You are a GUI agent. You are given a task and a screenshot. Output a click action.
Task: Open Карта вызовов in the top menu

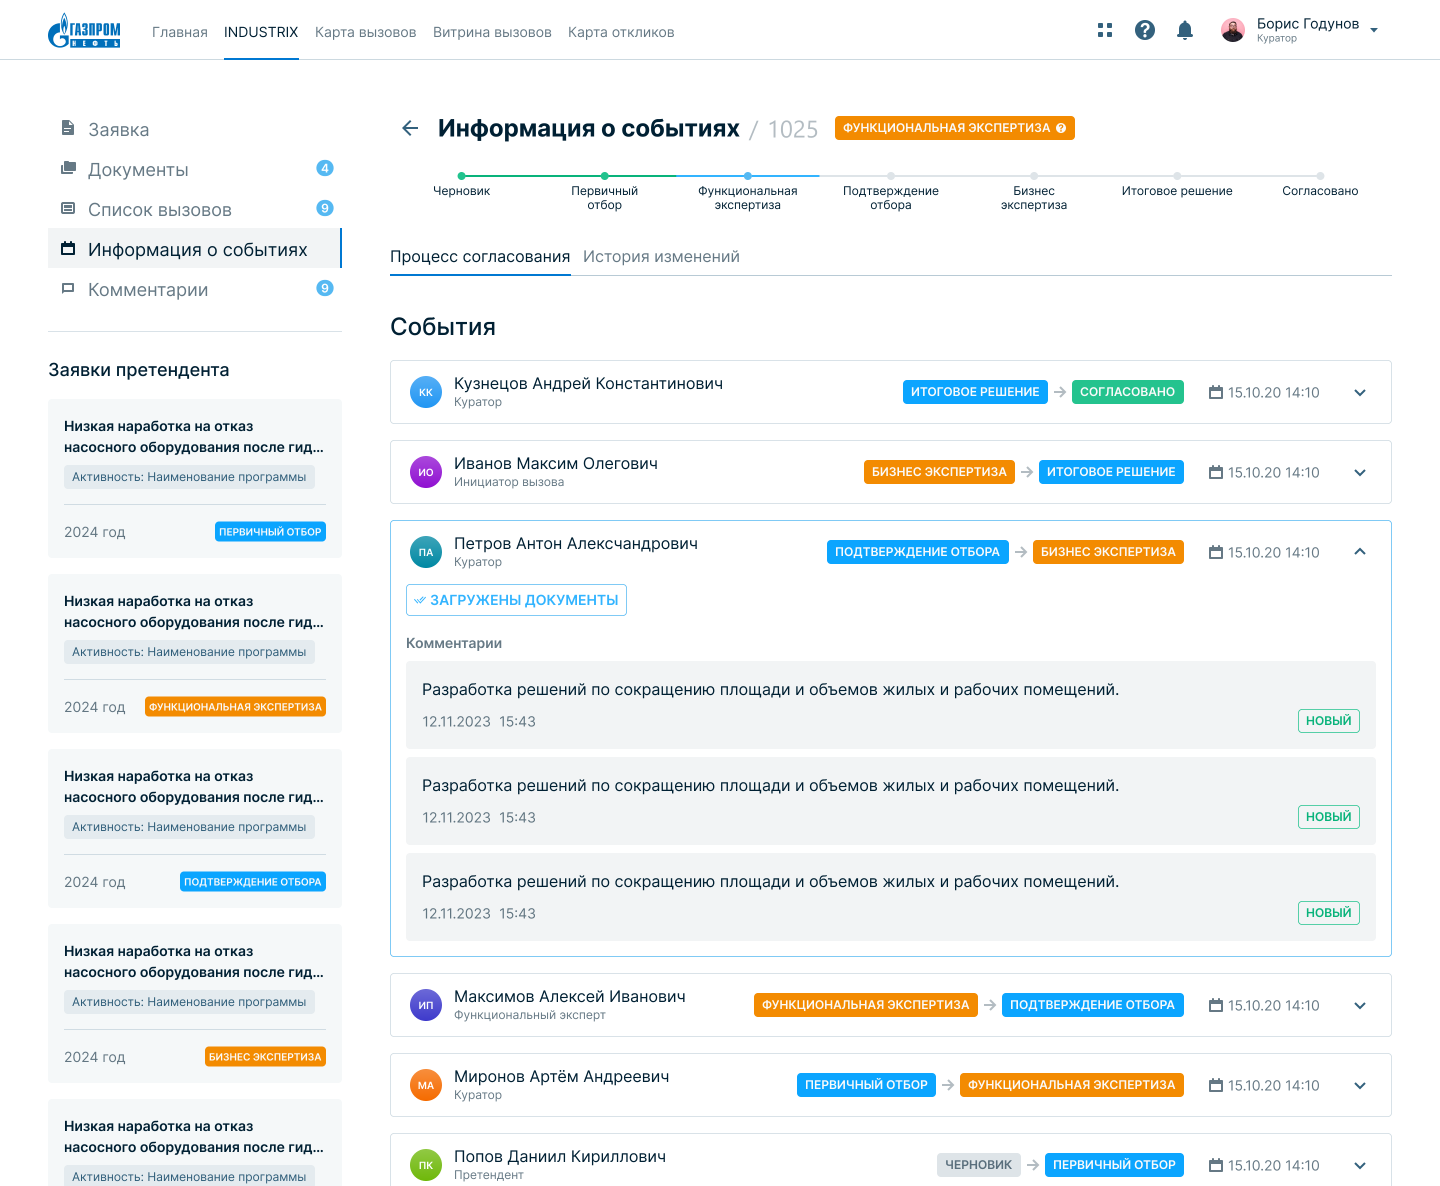pos(365,32)
